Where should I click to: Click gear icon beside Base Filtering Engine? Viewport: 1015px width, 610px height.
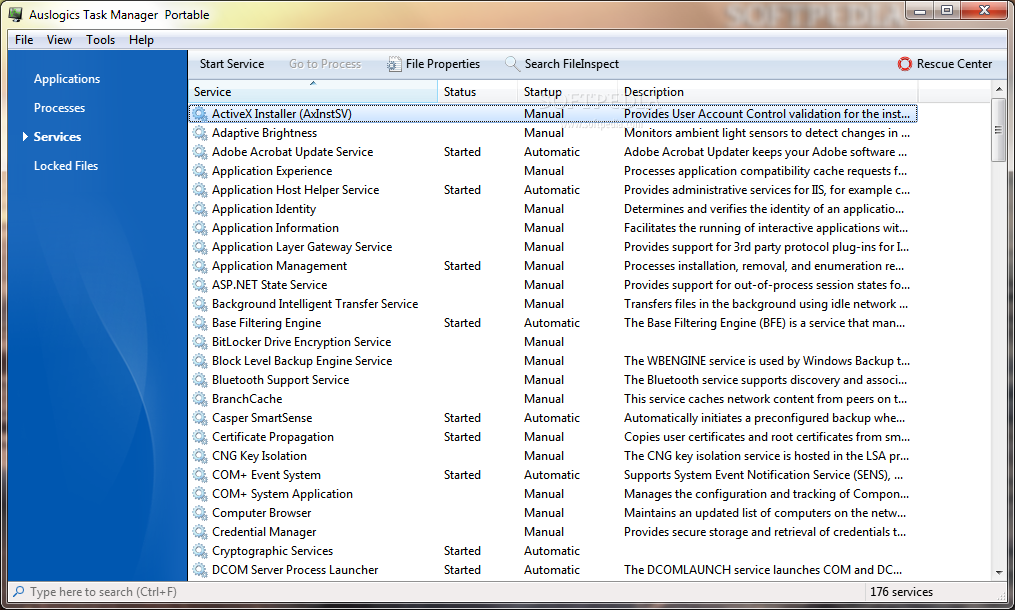(200, 322)
